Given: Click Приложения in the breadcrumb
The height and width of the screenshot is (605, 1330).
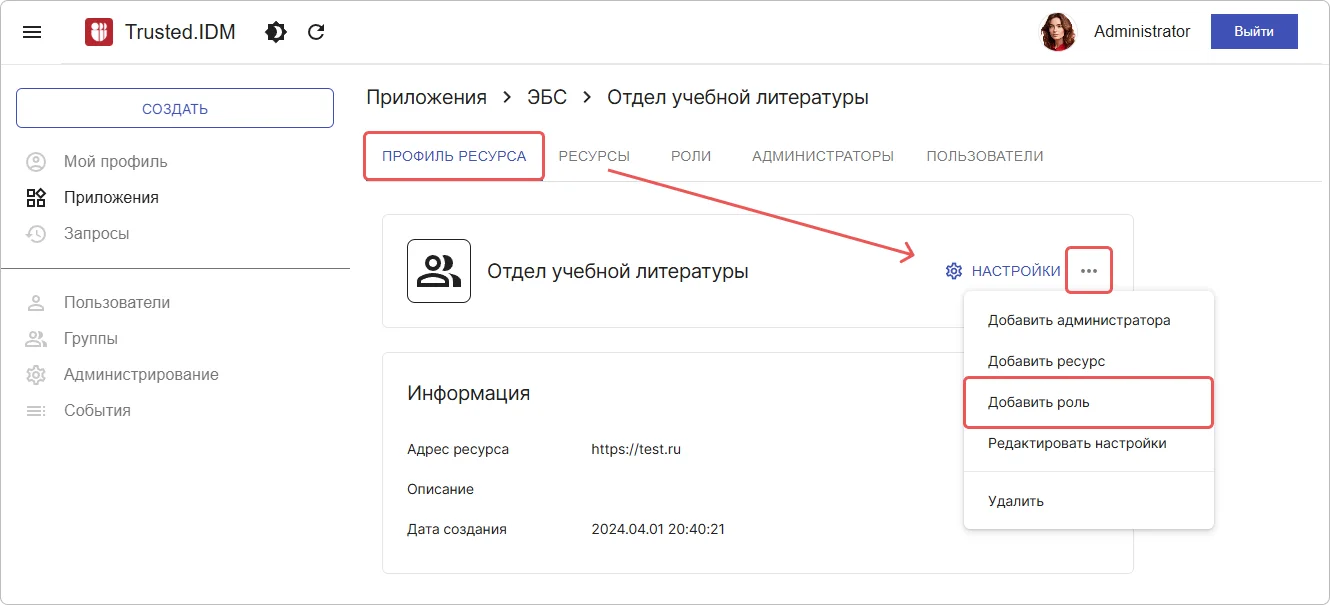Looking at the screenshot, I should 426,97.
